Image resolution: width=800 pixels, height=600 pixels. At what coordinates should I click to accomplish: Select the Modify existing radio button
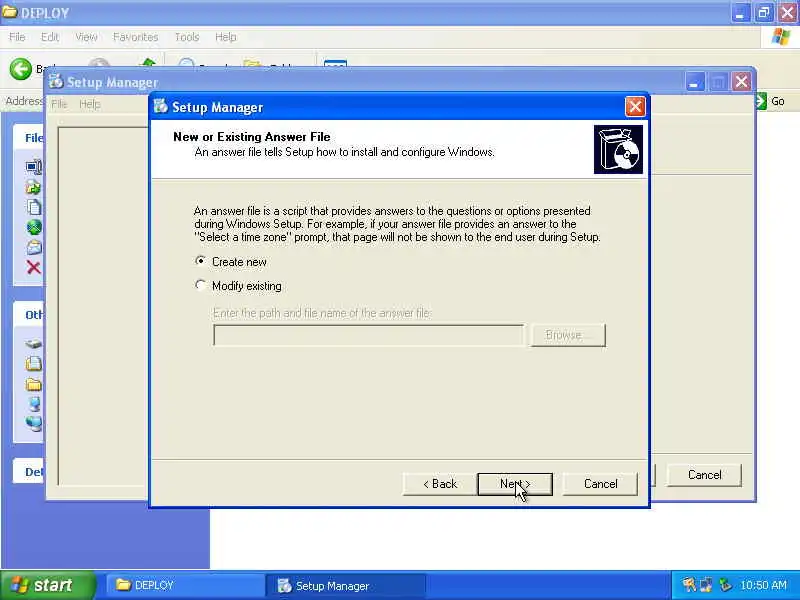click(x=201, y=285)
